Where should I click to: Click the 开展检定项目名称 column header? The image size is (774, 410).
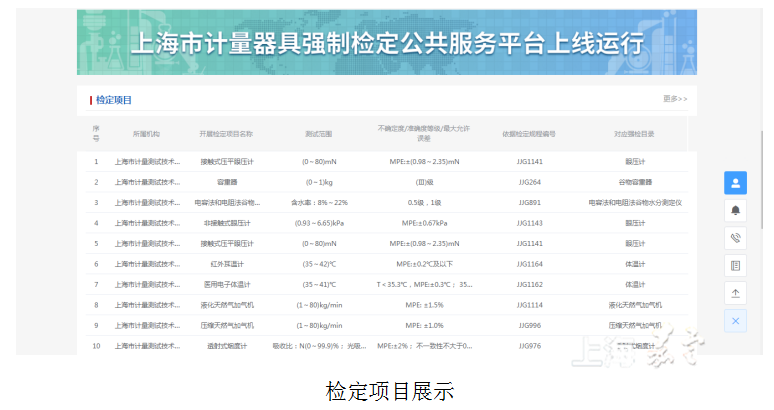[x=225, y=133]
